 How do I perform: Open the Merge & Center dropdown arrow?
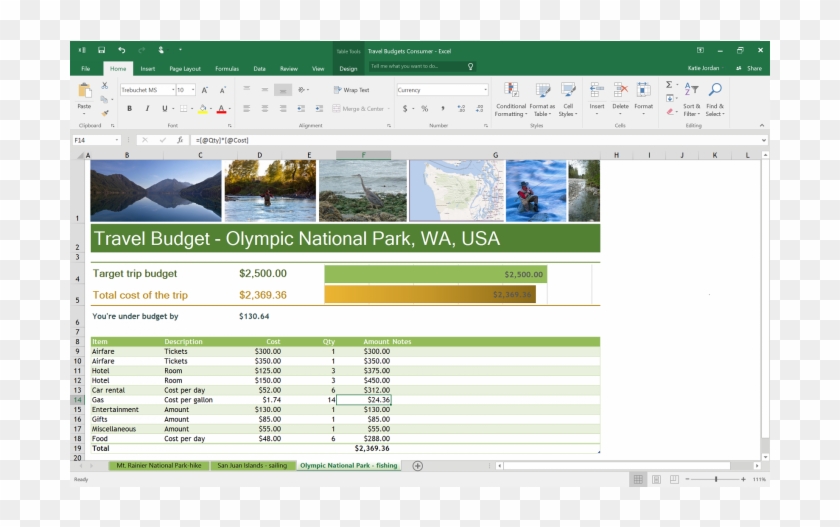pos(388,109)
